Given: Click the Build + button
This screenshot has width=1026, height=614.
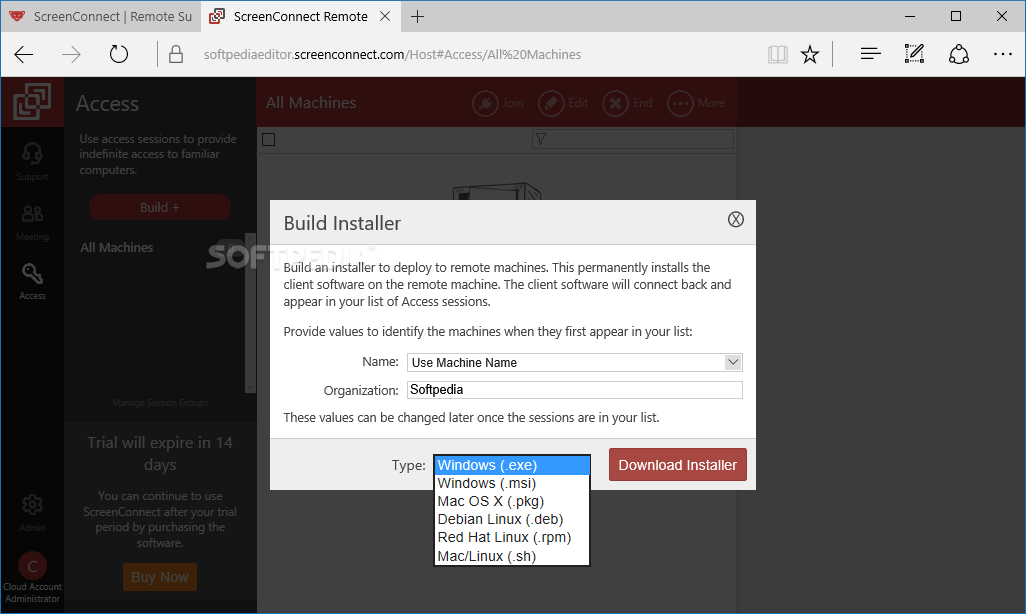Looking at the screenshot, I should [160, 208].
